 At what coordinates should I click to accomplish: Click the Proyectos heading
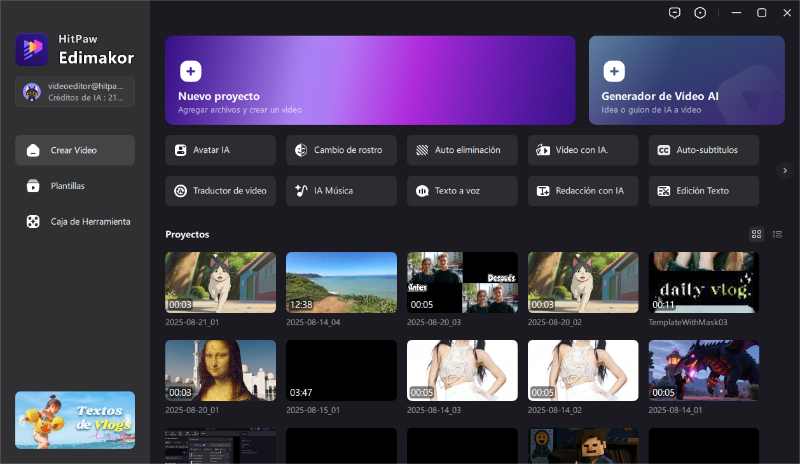[187, 234]
